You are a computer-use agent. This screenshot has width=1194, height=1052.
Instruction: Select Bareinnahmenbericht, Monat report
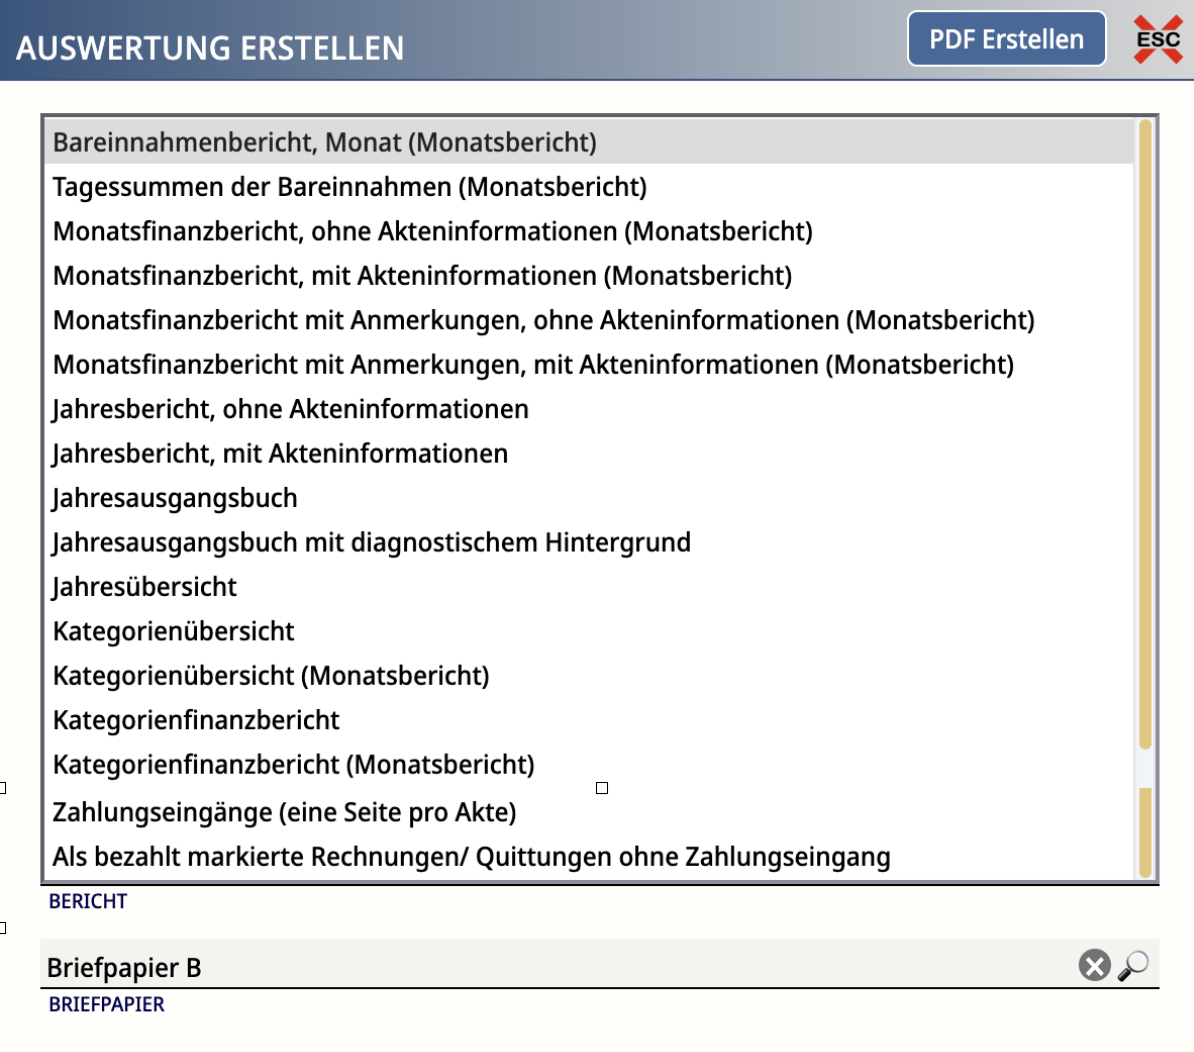pyautogui.click(x=324, y=143)
